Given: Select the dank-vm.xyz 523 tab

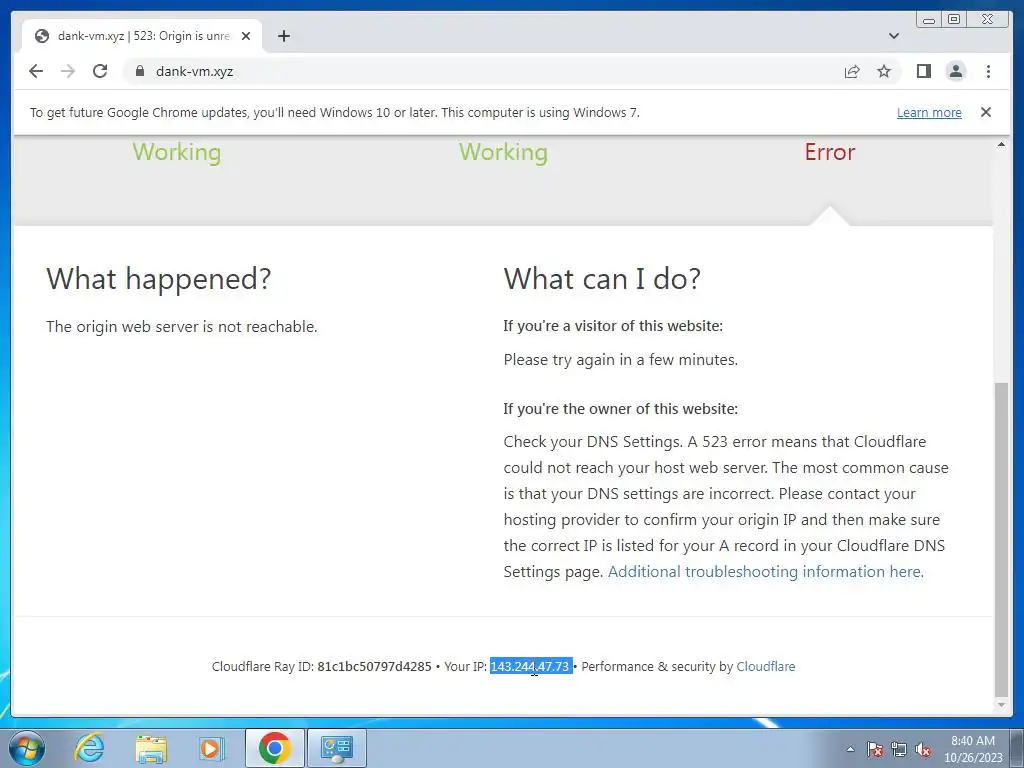Looking at the screenshot, I should 142,36.
